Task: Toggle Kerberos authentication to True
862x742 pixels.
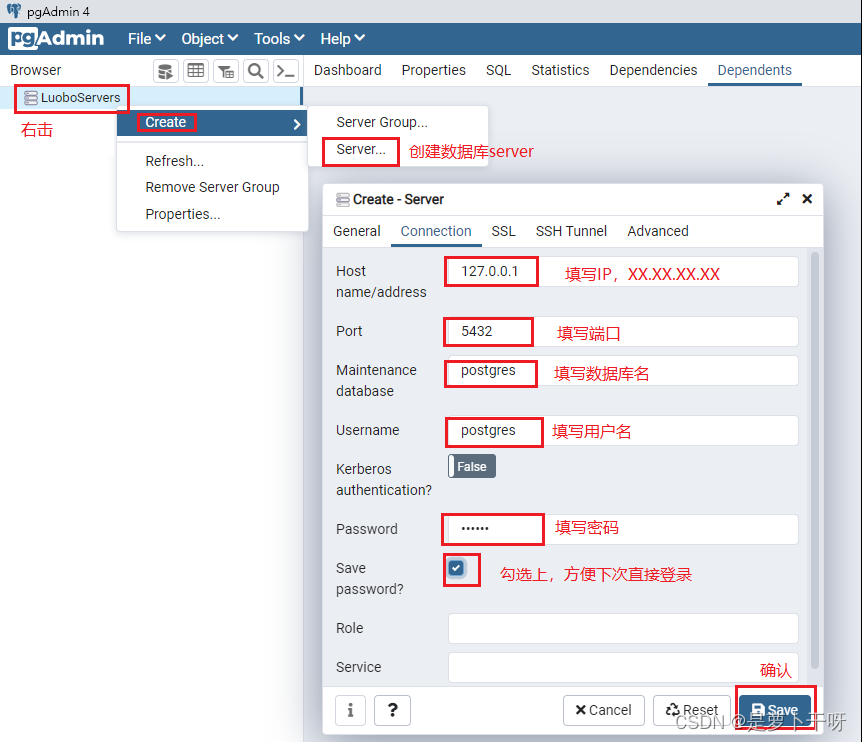Action: click(471, 465)
